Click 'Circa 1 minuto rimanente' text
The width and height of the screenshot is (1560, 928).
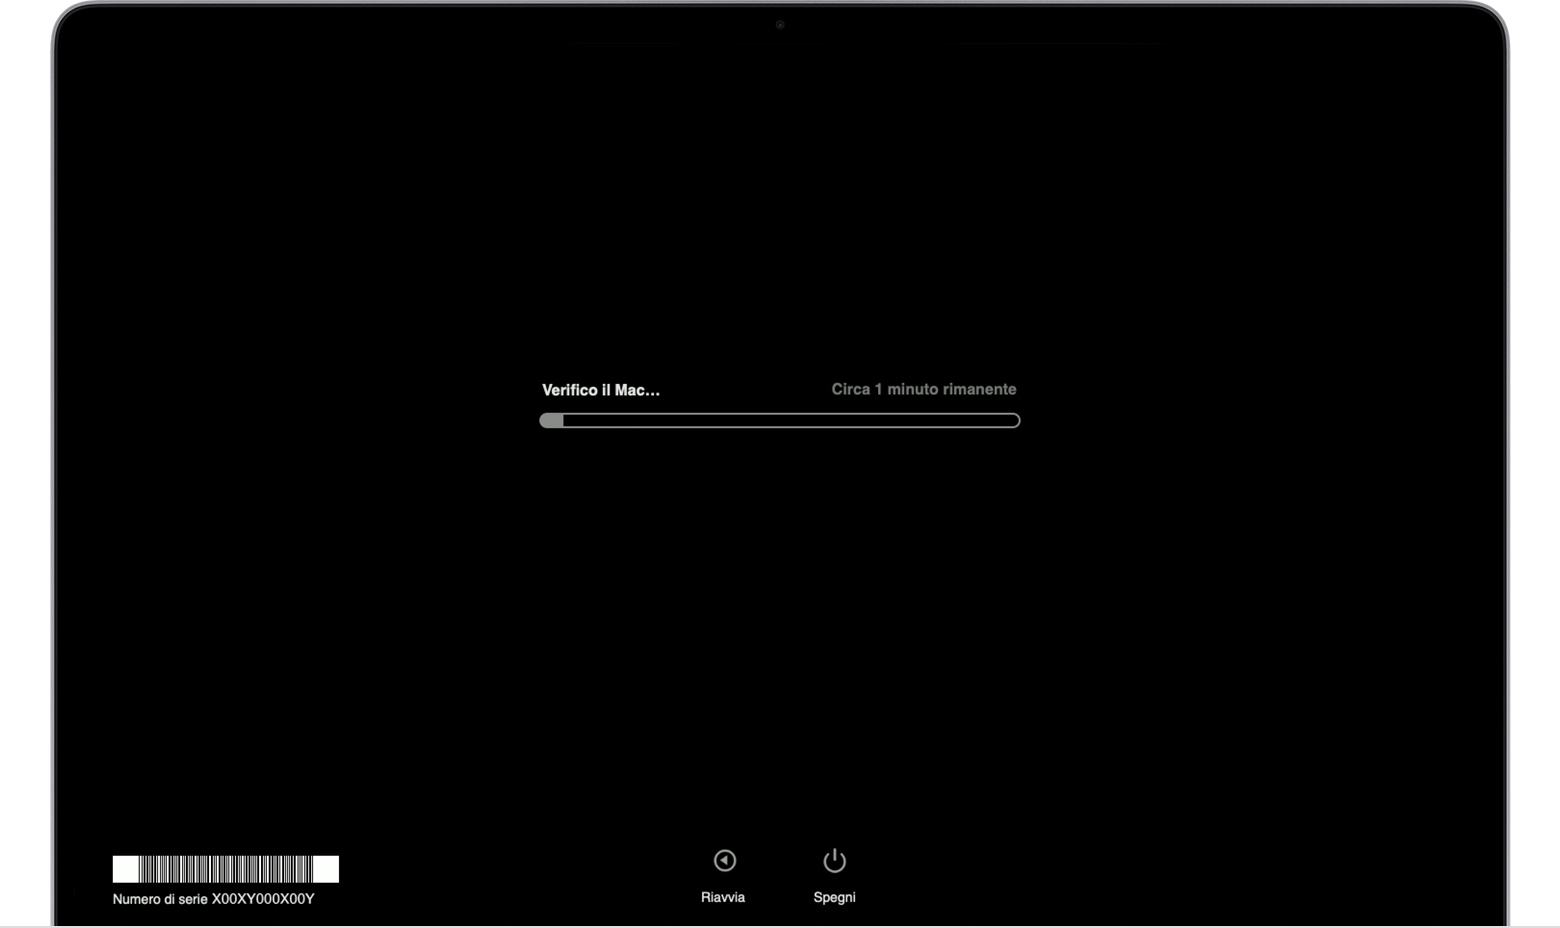click(924, 389)
